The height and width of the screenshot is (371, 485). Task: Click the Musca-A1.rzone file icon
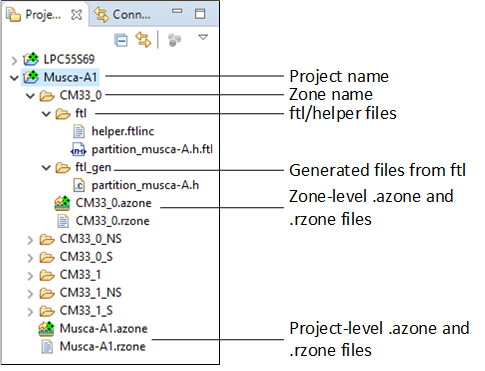coord(47,347)
